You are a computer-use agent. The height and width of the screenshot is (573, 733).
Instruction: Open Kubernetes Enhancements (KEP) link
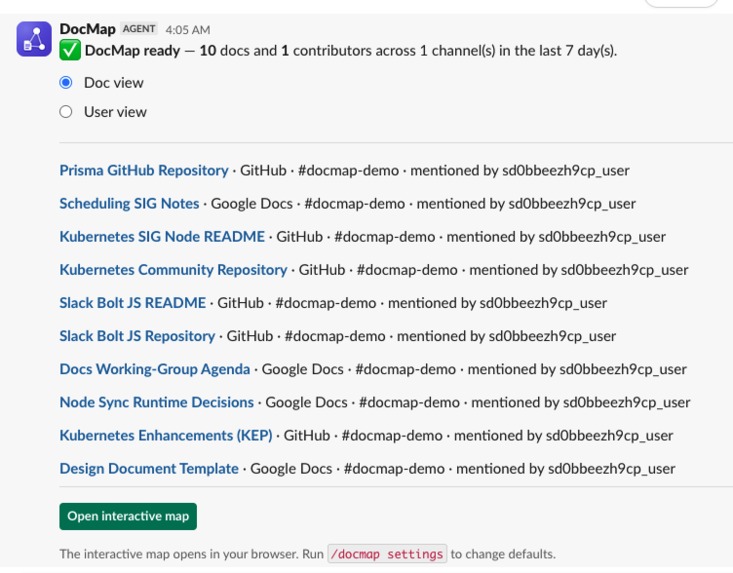(x=165, y=436)
